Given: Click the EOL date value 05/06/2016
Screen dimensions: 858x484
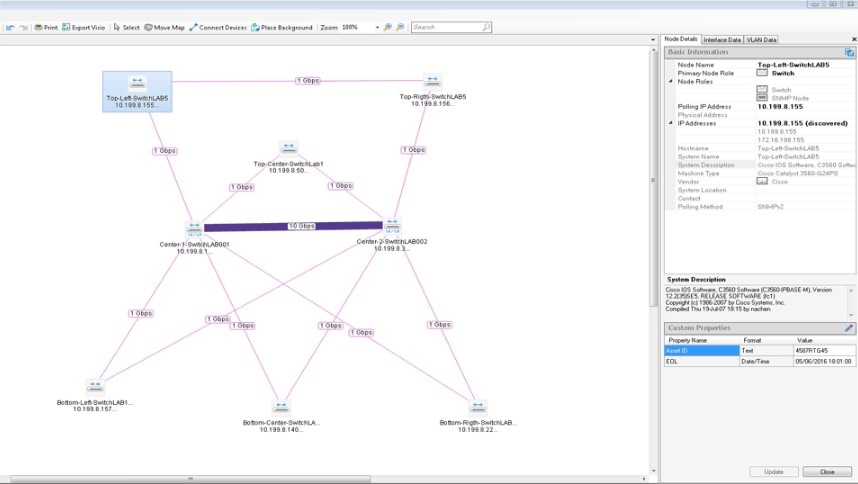Looking at the screenshot, I should 823,361.
